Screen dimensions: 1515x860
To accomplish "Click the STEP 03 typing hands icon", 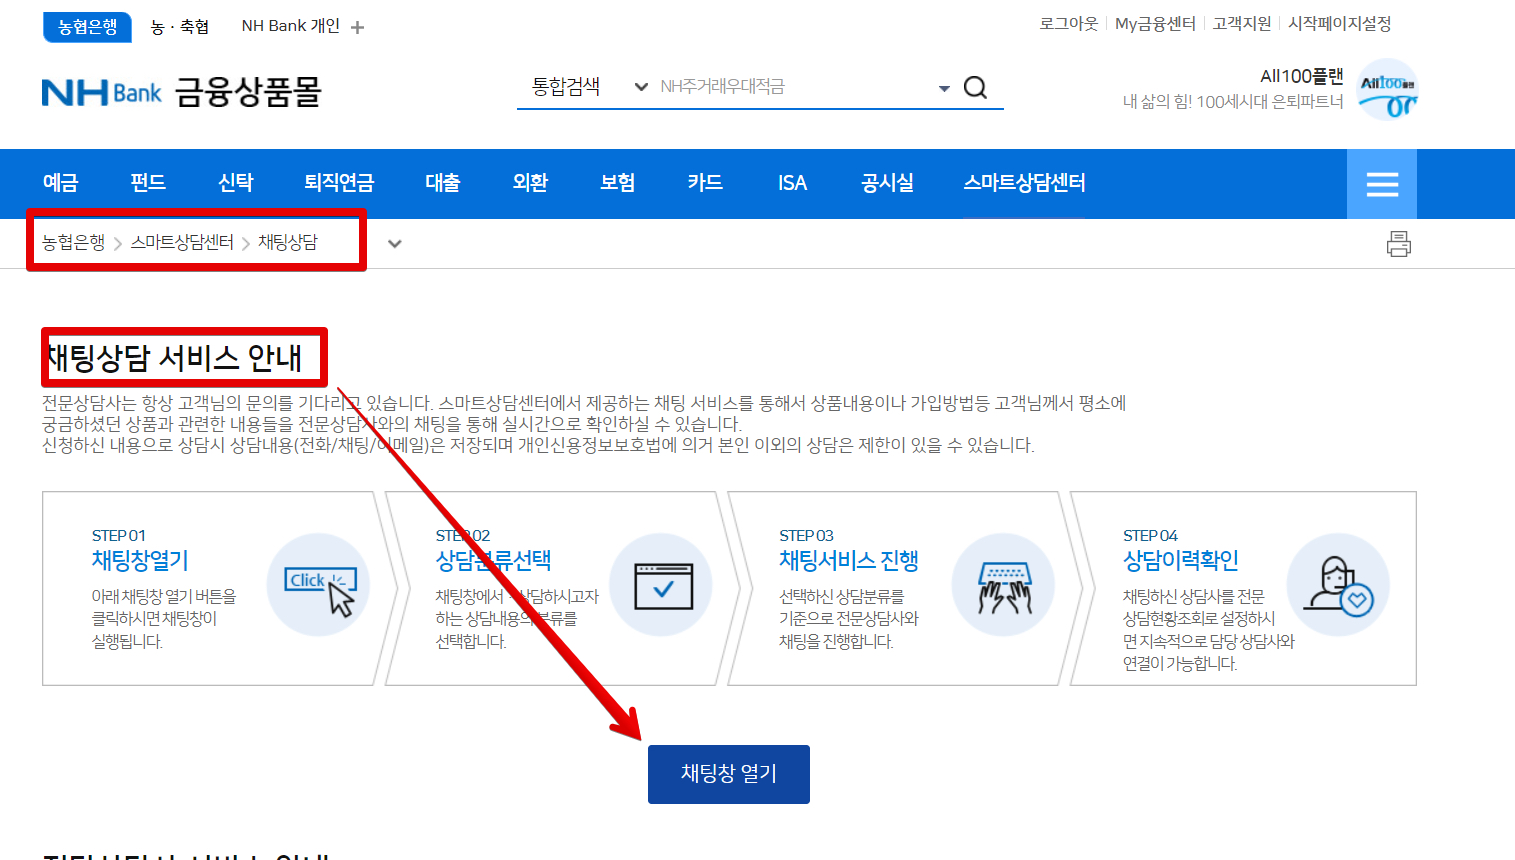I will click(1004, 585).
